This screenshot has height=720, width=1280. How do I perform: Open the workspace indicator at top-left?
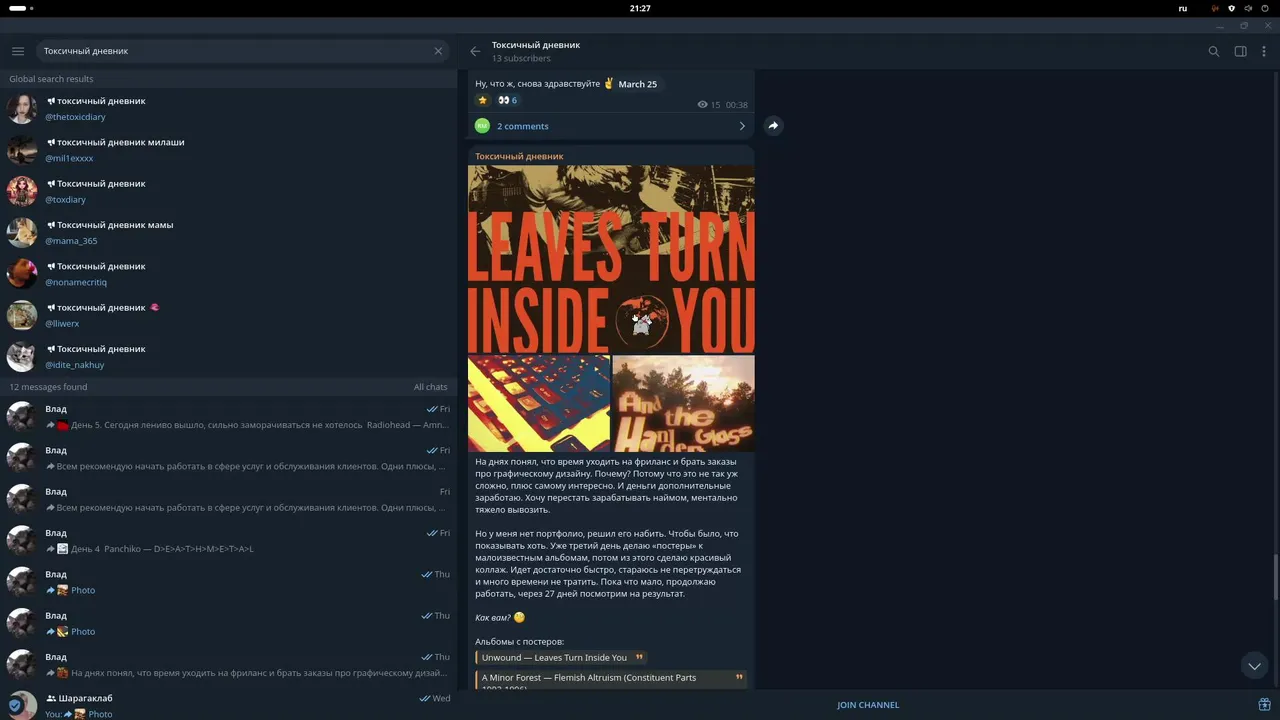pos(20,8)
